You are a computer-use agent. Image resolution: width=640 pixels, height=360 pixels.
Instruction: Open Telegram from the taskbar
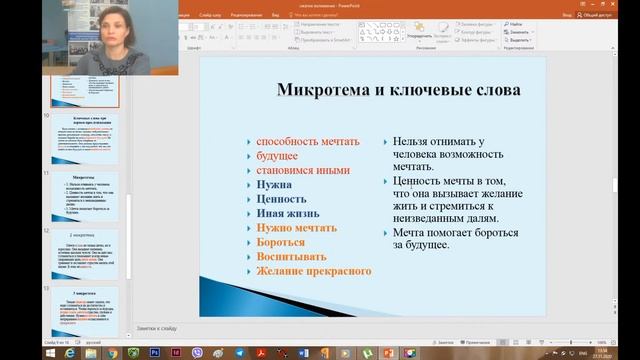(x=240, y=353)
